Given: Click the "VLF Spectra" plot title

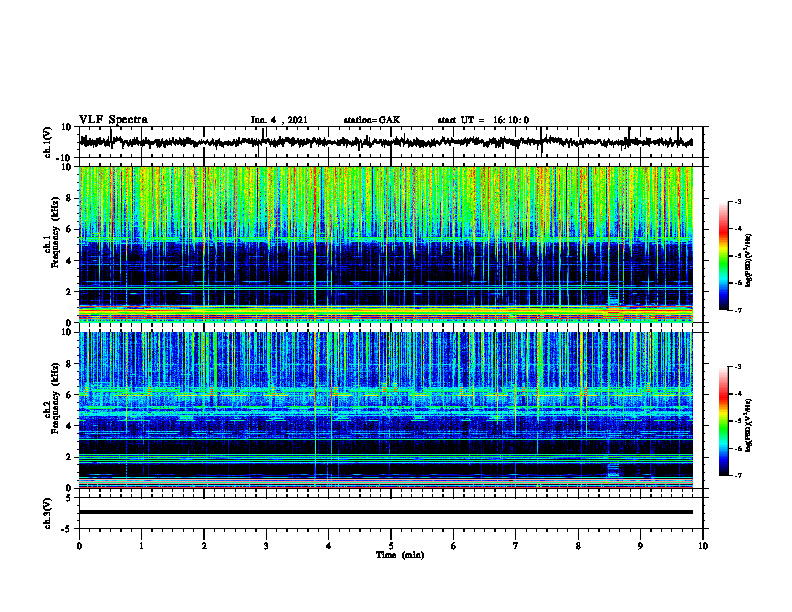Looking at the screenshot, I should pyautogui.click(x=113, y=120).
